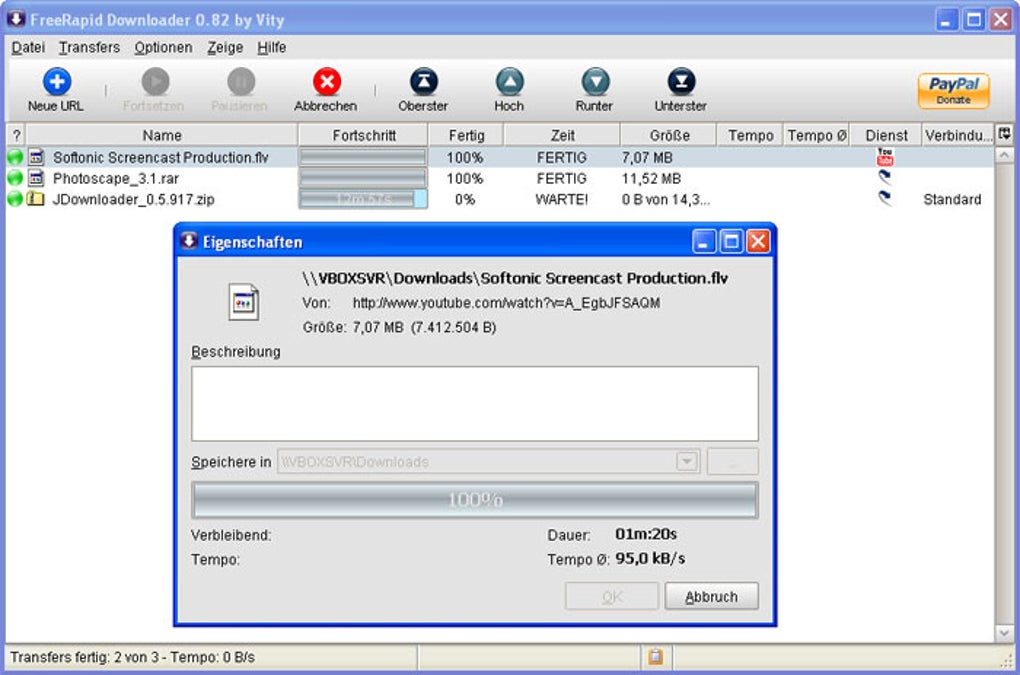Click the greyed OK button

pyautogui.click(x=611, y=596)
